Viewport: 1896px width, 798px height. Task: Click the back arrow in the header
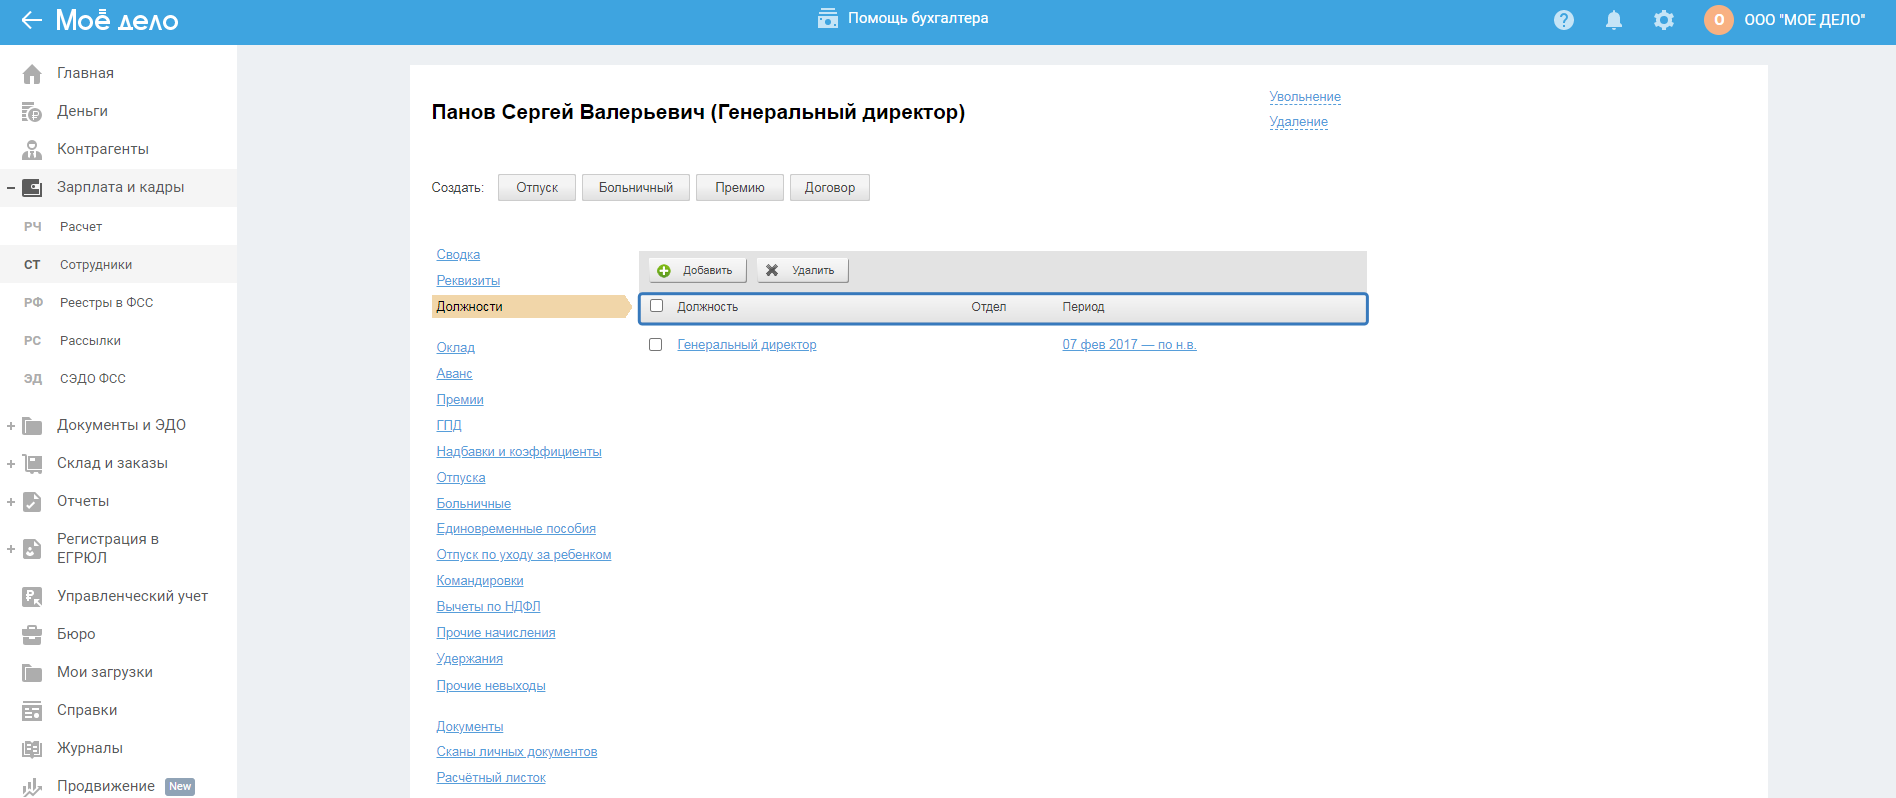tap(31, 20)
